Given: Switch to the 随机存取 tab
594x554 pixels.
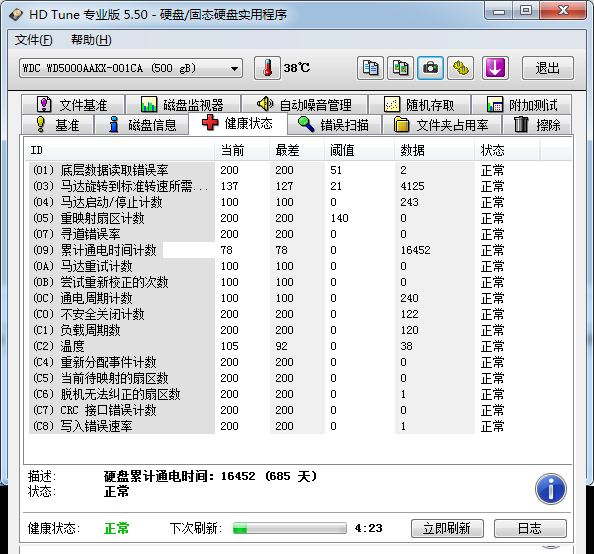Looking at the screenshot, I should pyautogui.click(x=420, y=105).
